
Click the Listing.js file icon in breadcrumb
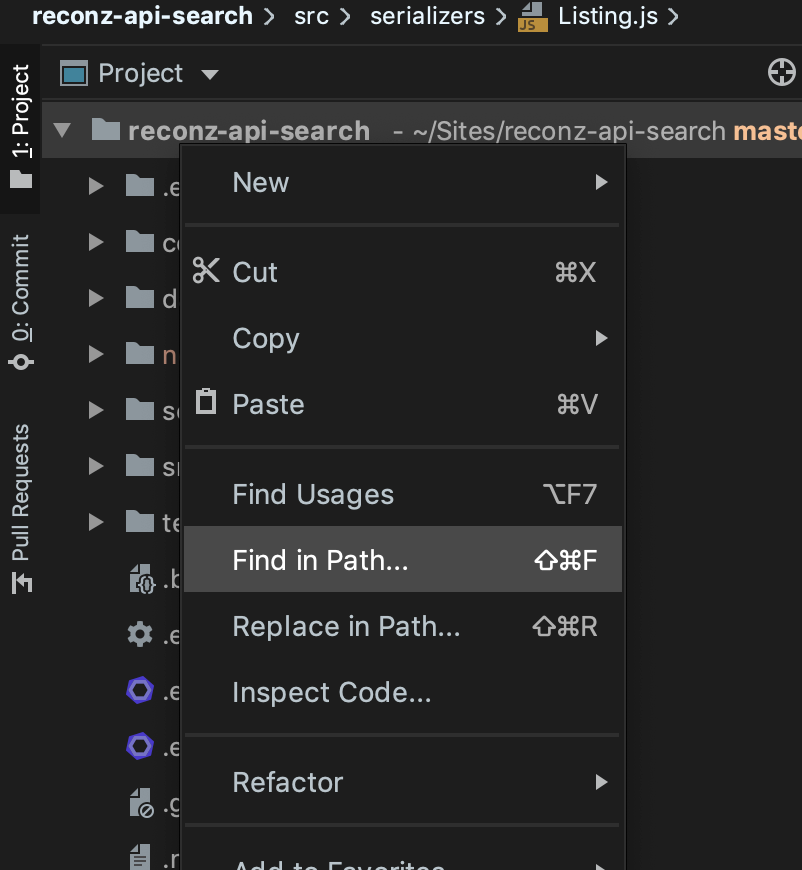point(532,17)
